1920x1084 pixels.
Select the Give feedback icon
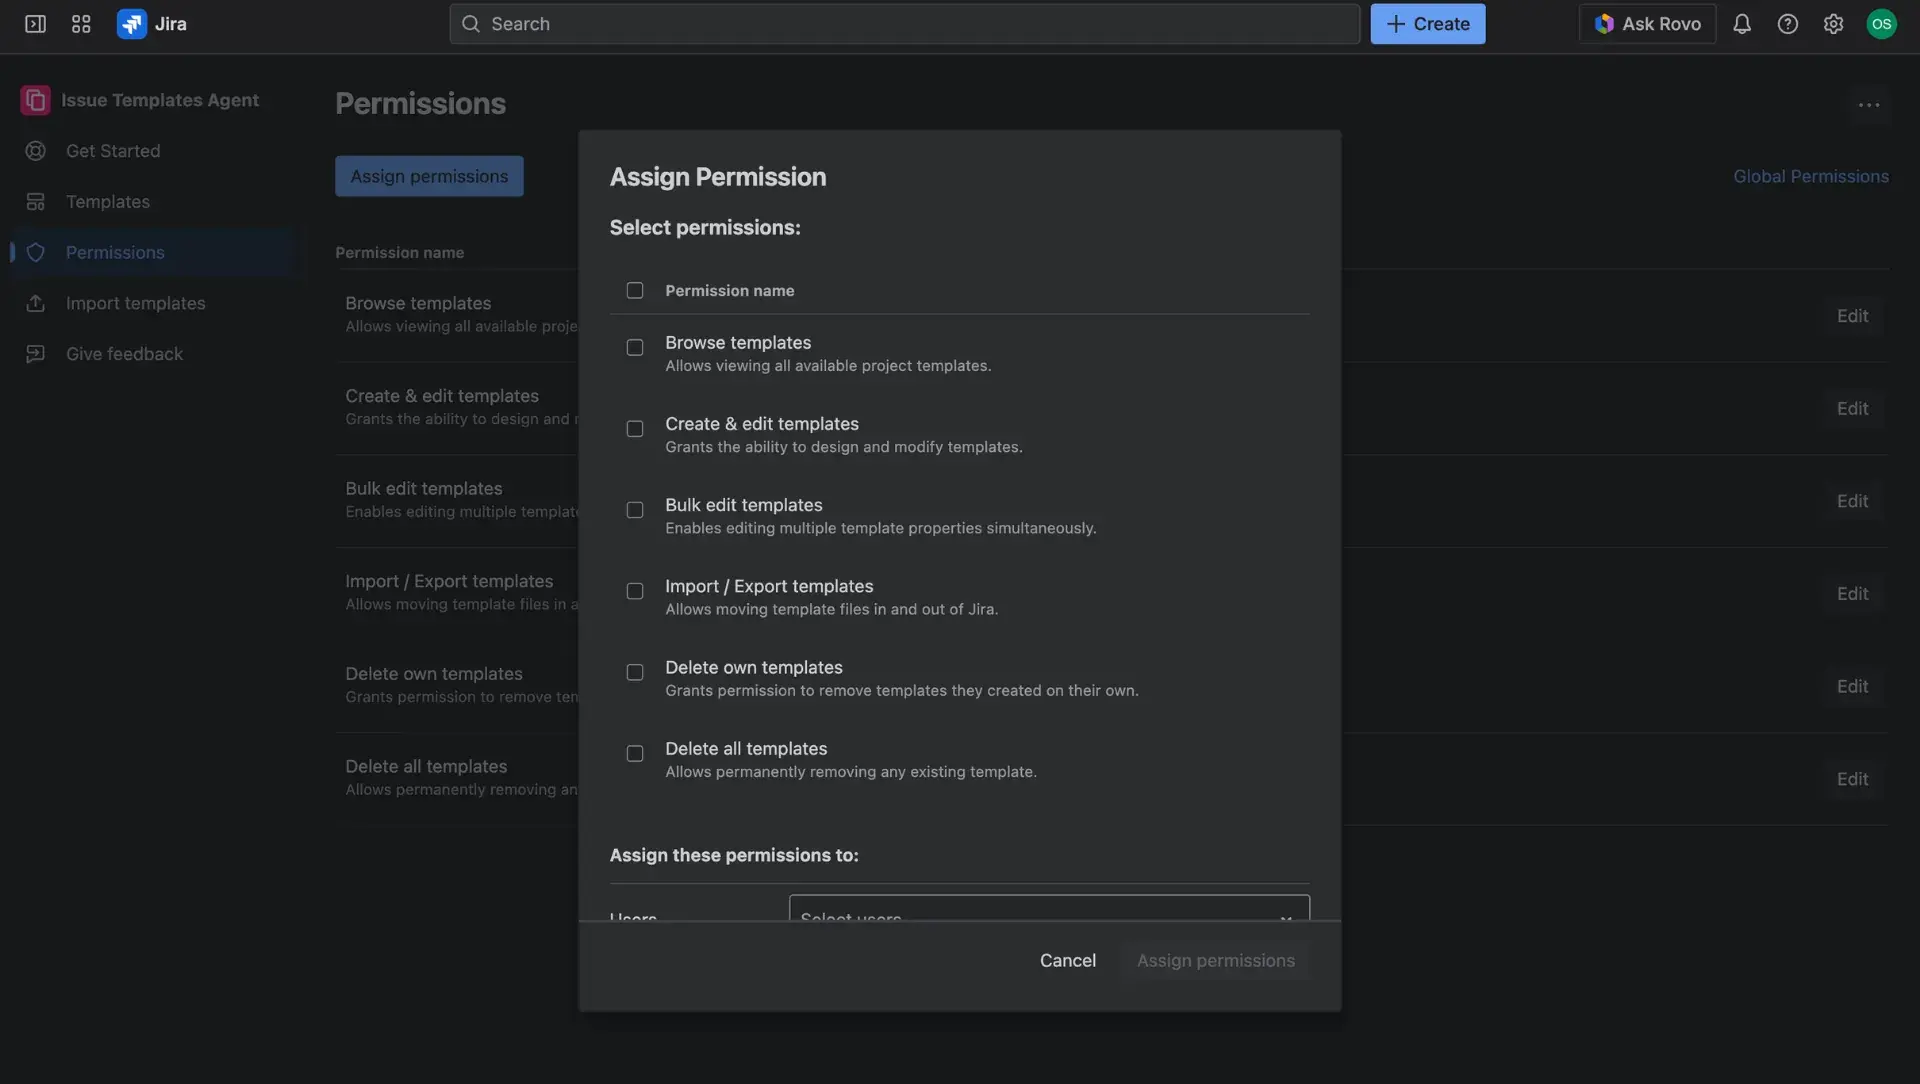click(x=35, y=353)
